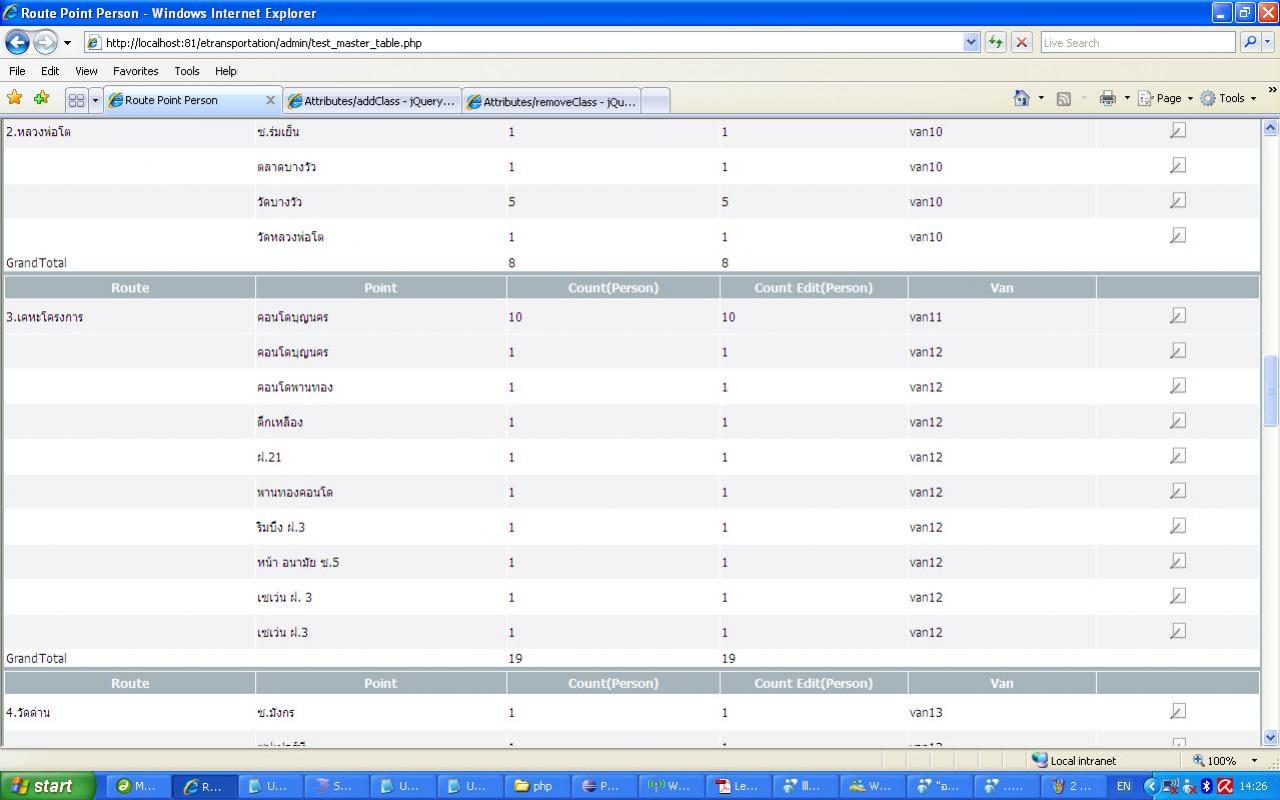This screenshot has width=1280, height=800.
Task: Click edit icon for ฝ.21 row
Action: [1178, 456]
